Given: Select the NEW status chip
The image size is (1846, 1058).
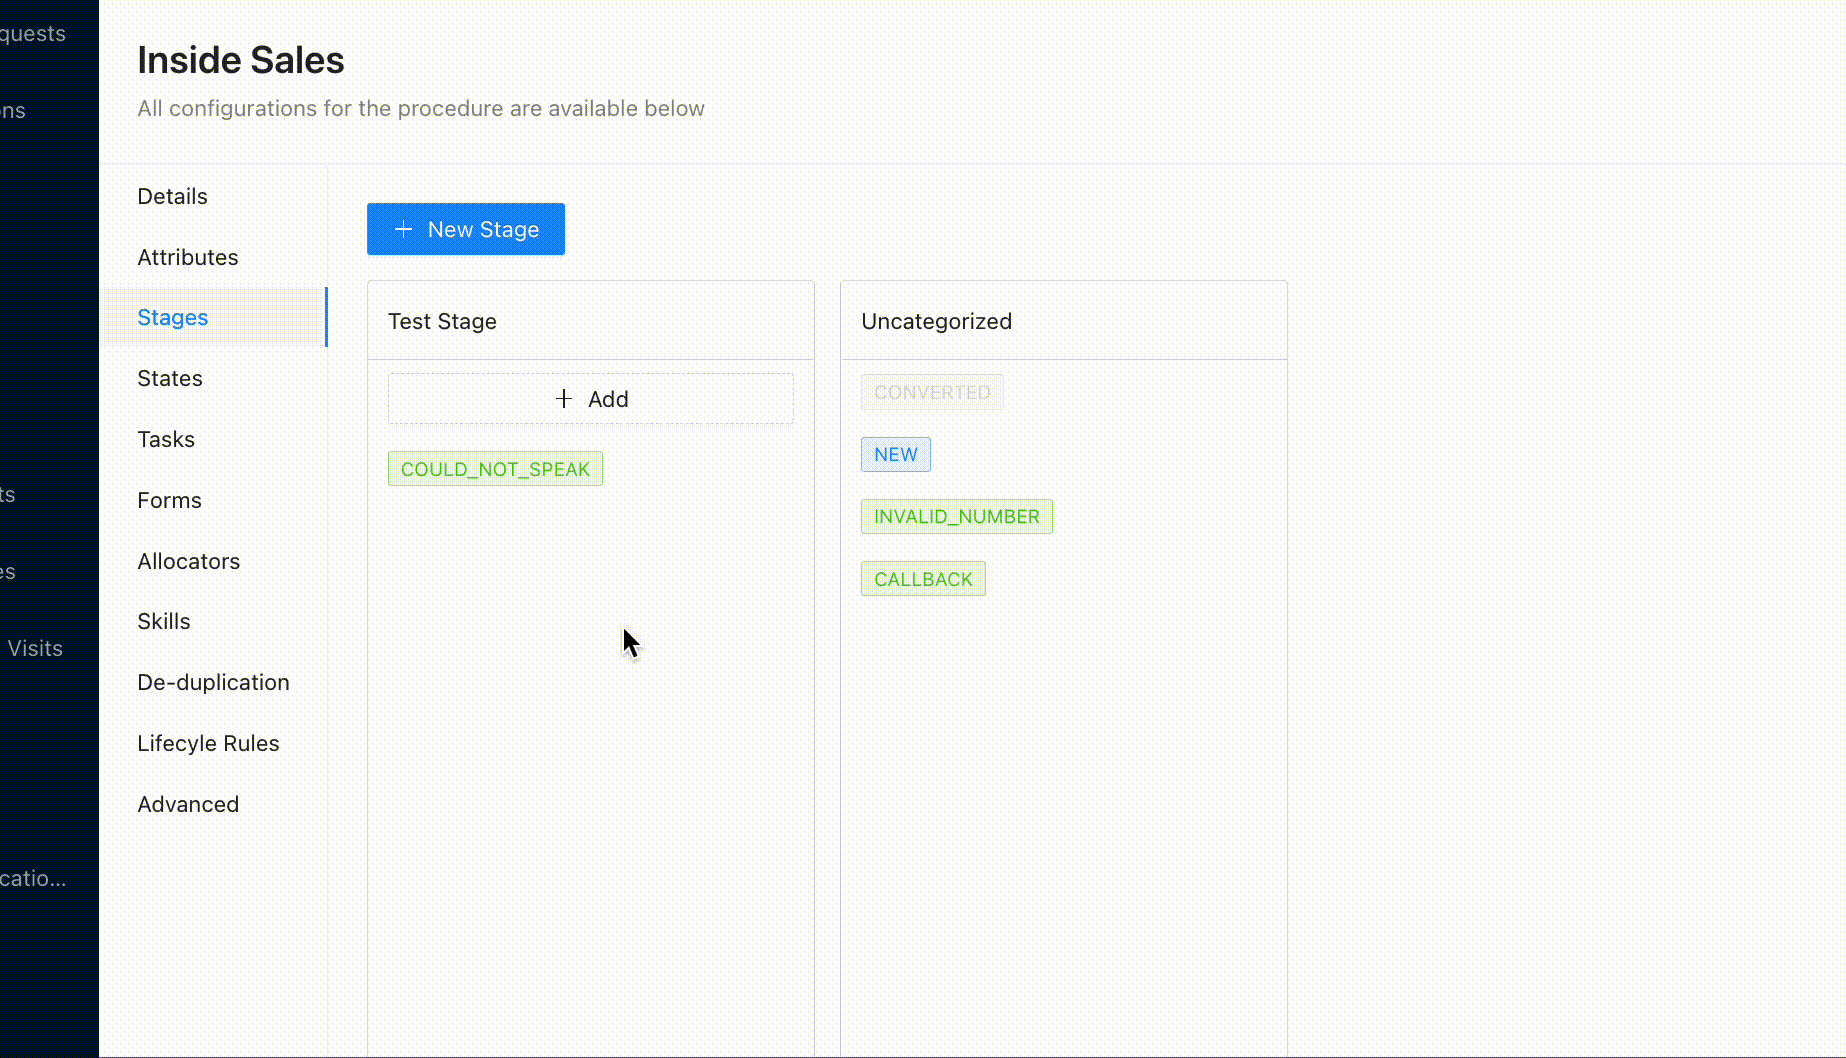Looking at the screenshot, I should coord(895,454).
